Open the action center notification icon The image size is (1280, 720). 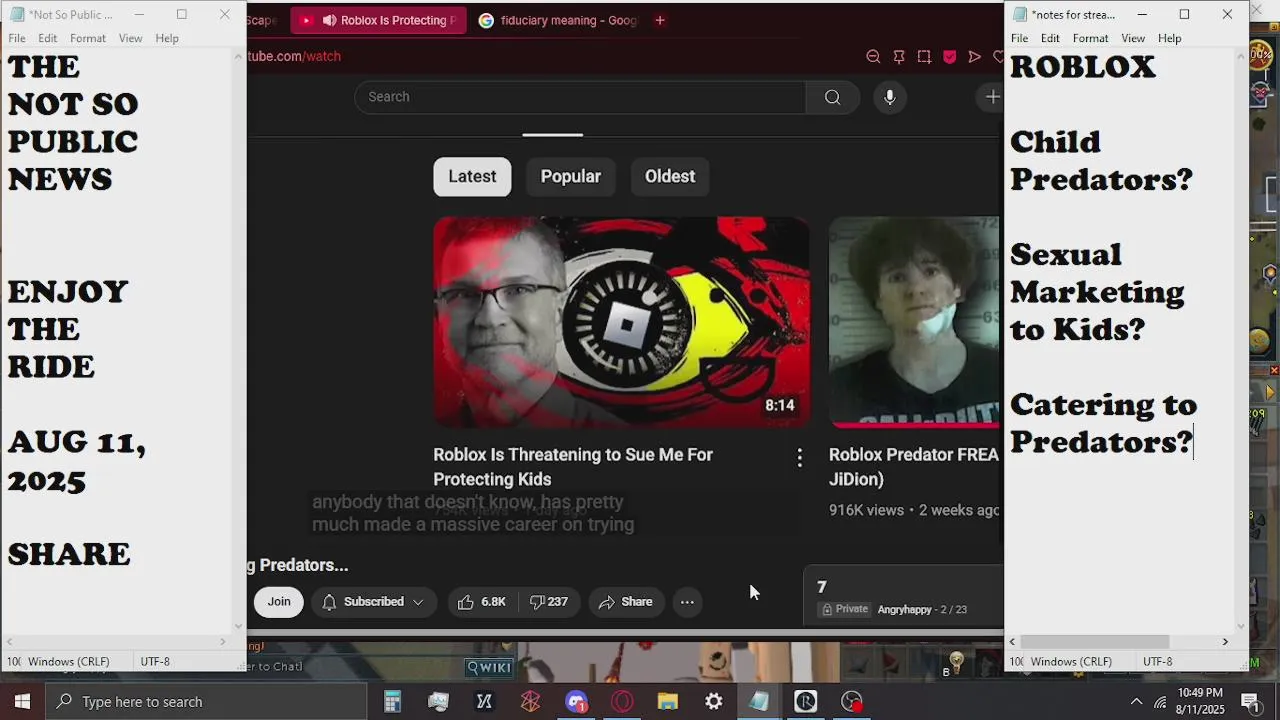tap(1250, 702)
